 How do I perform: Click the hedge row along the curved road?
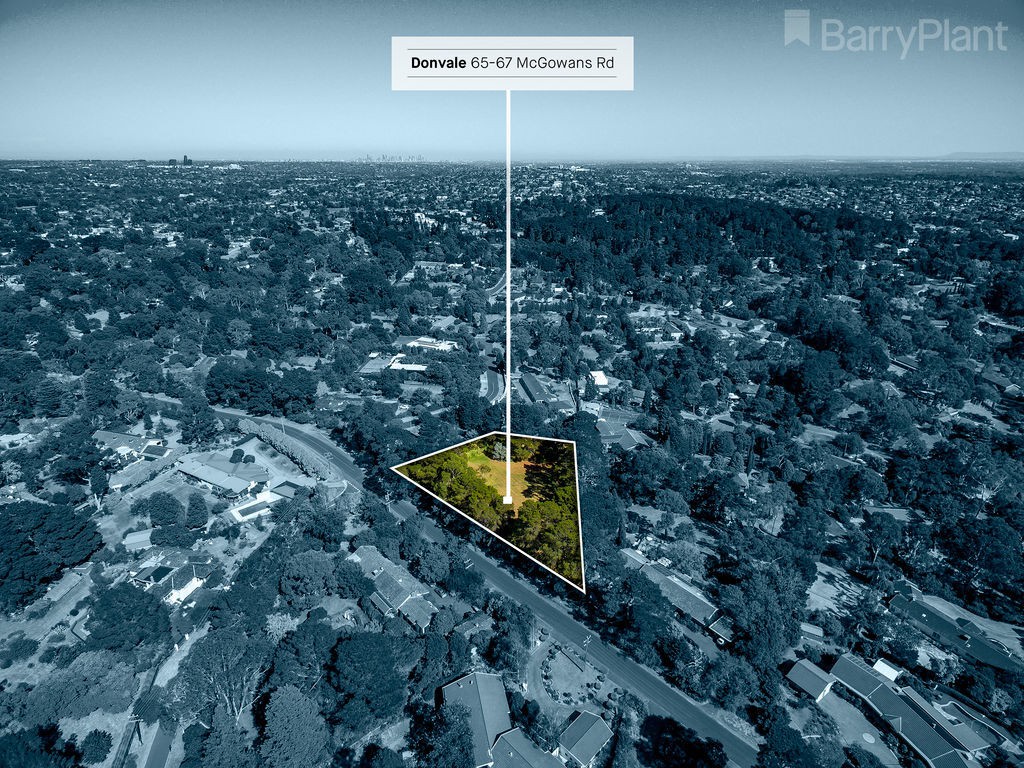tap(287, 448)
